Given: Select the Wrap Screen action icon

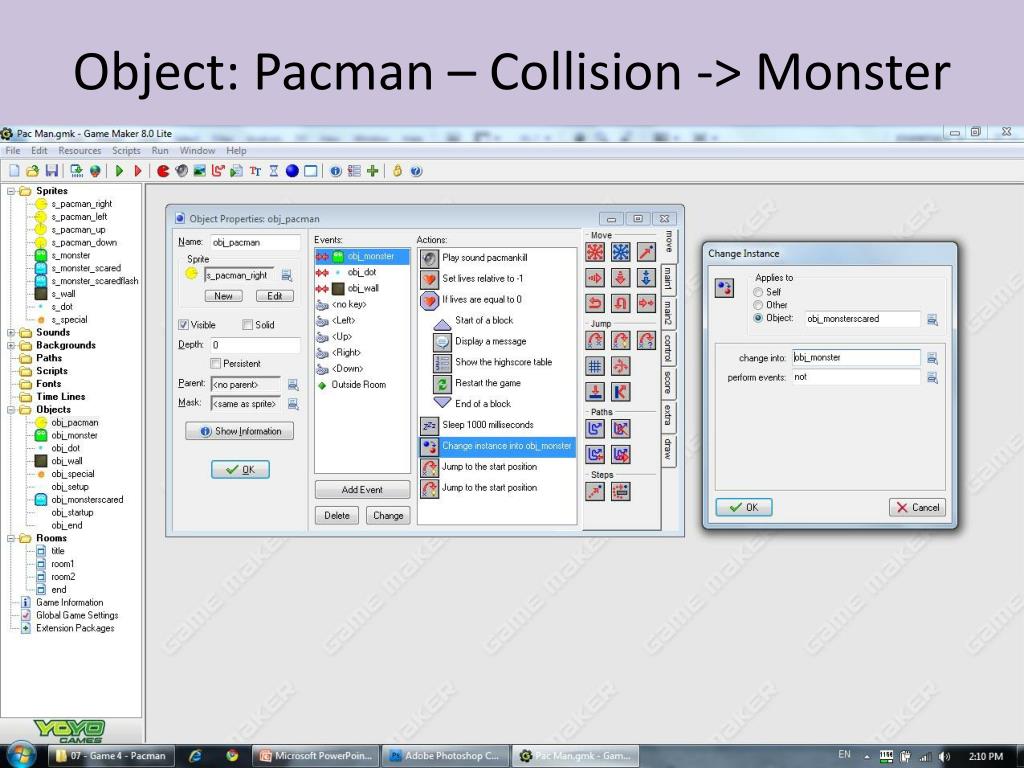Looking at the screenshot, I should click(620, 366).
